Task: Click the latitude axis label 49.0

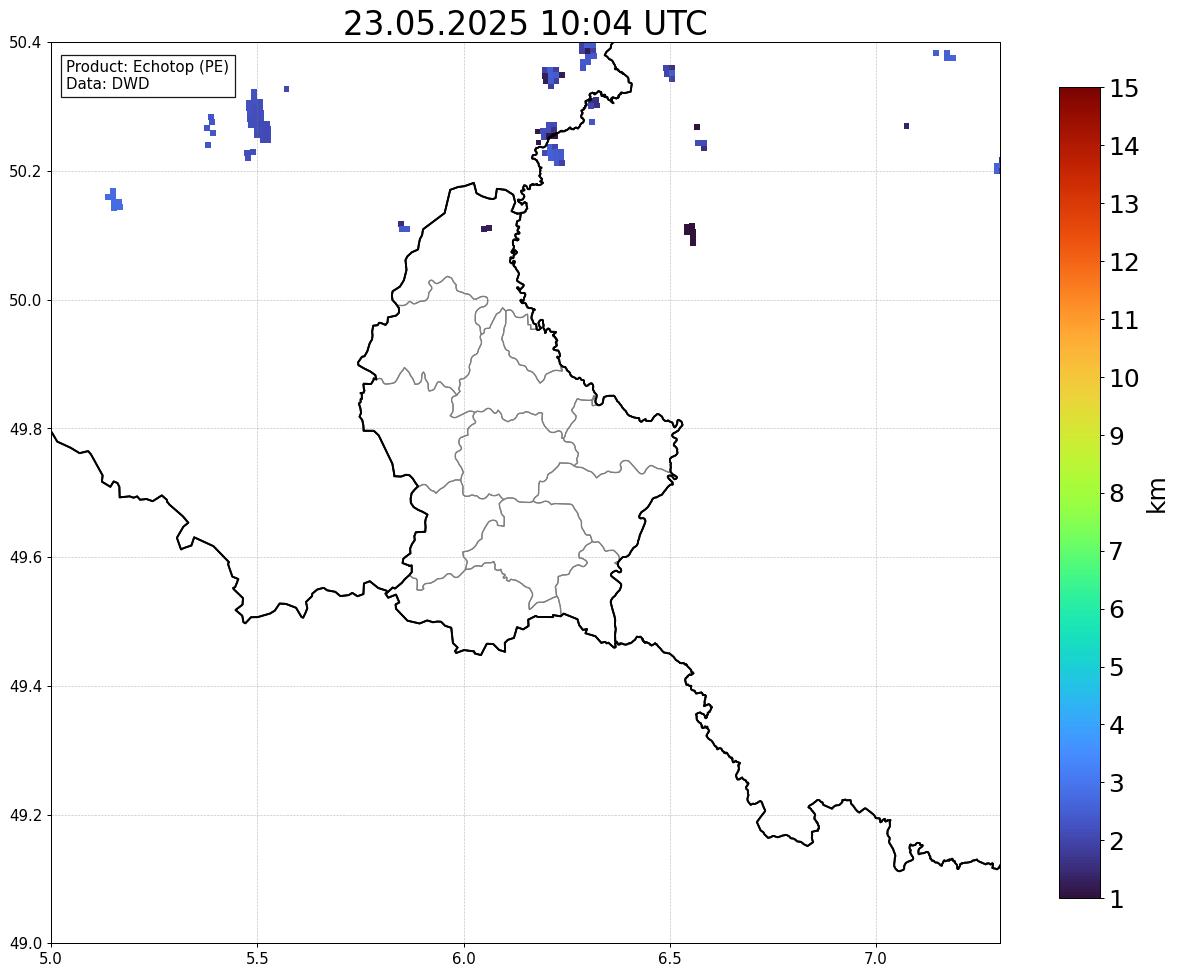Action: 26,944
